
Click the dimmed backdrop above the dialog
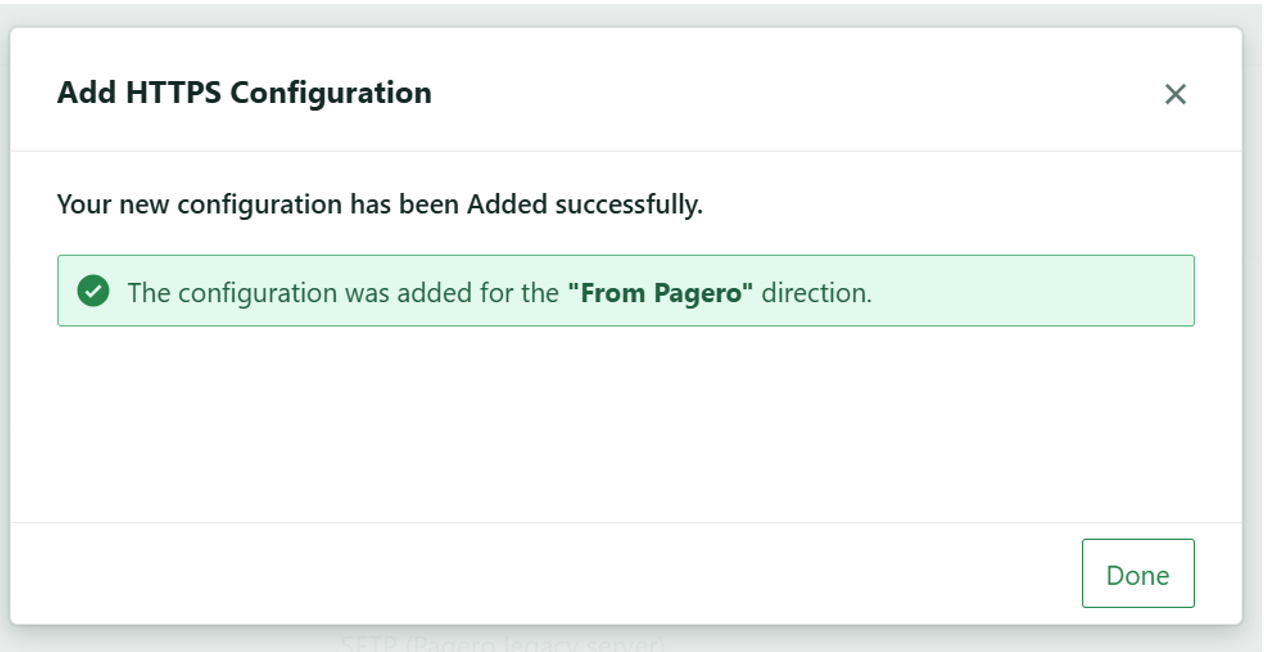point(625,13)
